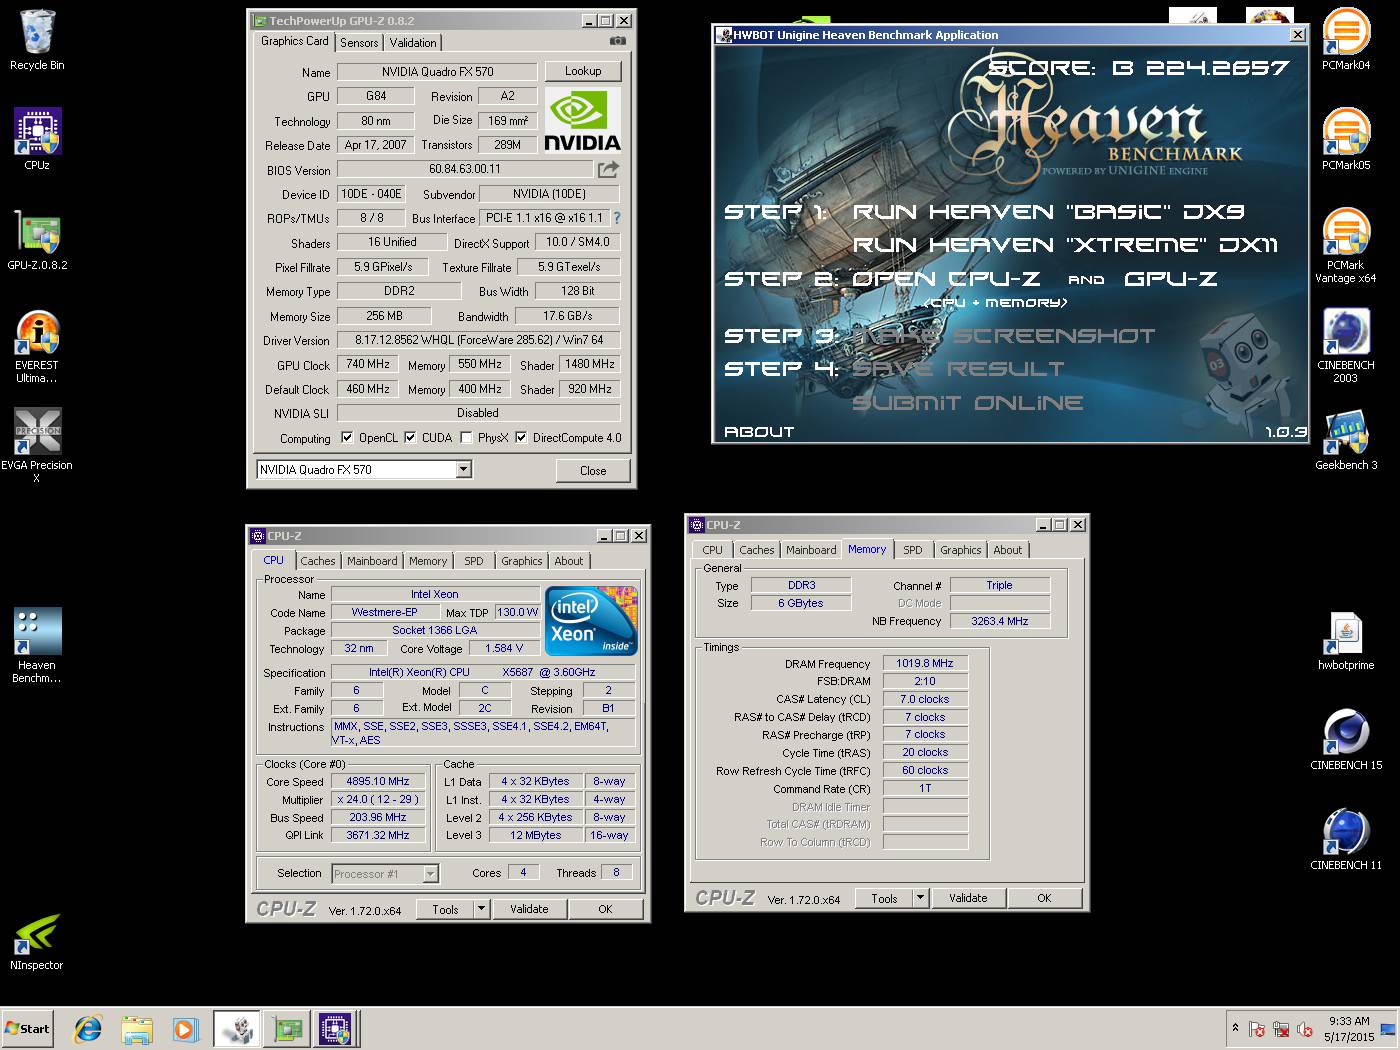Click the tray network disconnected icon
The height and width of the screenshot is (1050, 1400).
(x=1281, y=1029)
